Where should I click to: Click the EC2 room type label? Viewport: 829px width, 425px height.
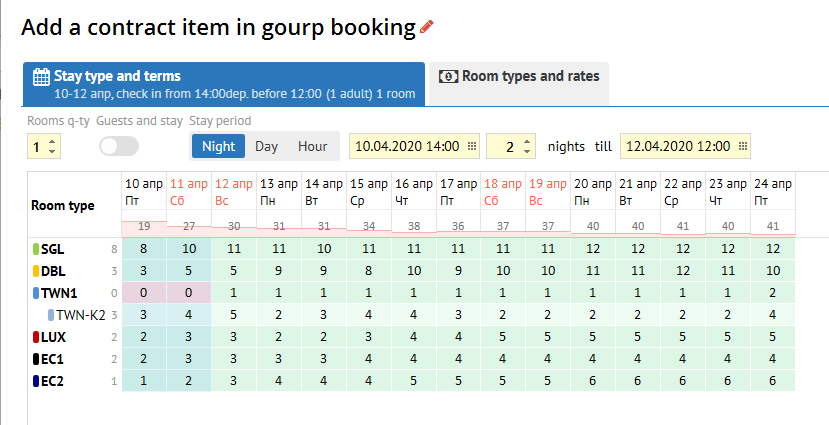coord(53,380)
